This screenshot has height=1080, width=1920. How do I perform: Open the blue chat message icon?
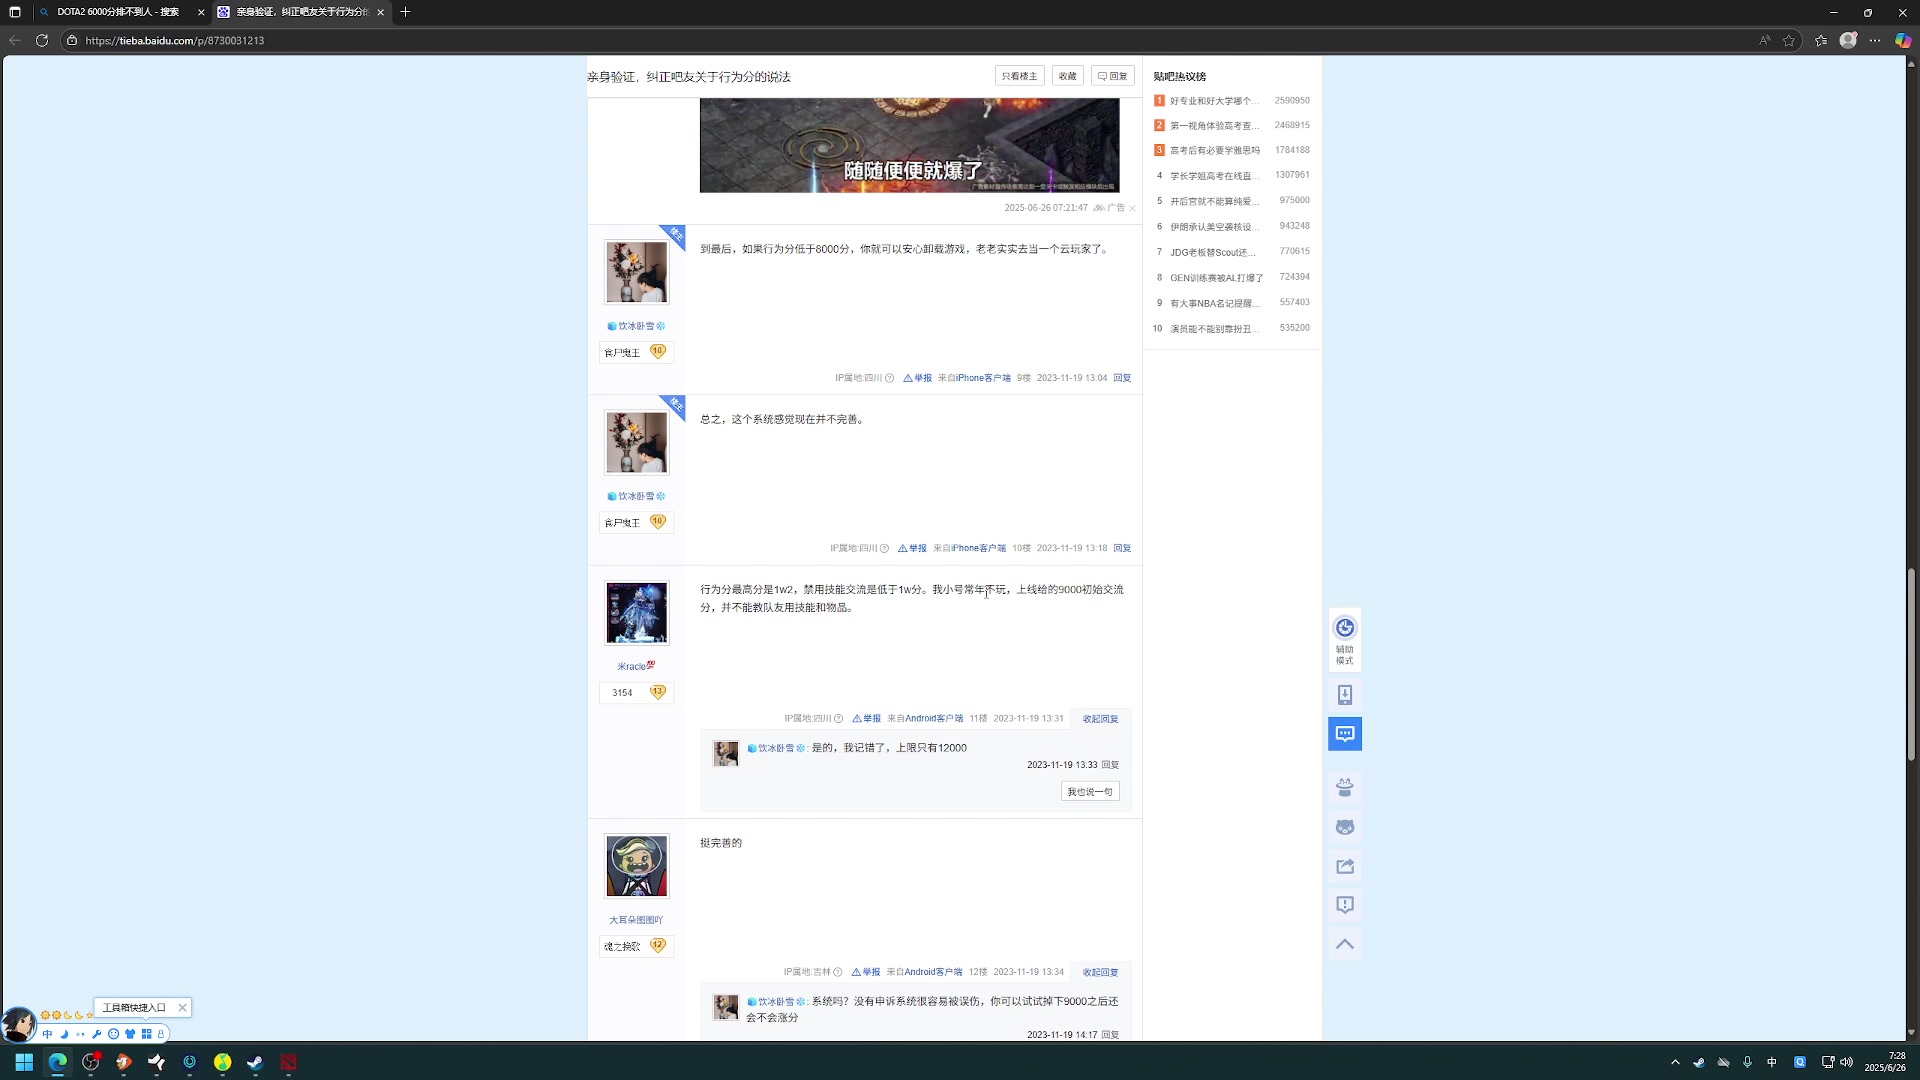[1345, 734]
